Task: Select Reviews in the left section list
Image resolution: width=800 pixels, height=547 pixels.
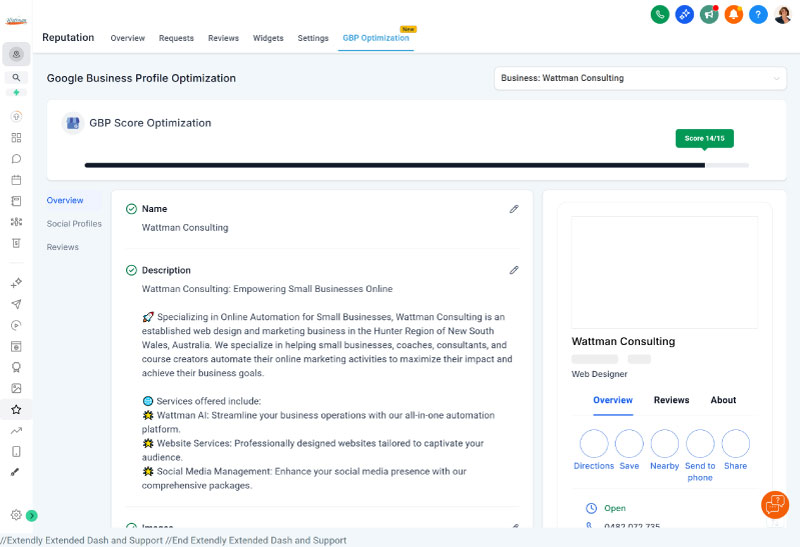Action: (63, 247)
